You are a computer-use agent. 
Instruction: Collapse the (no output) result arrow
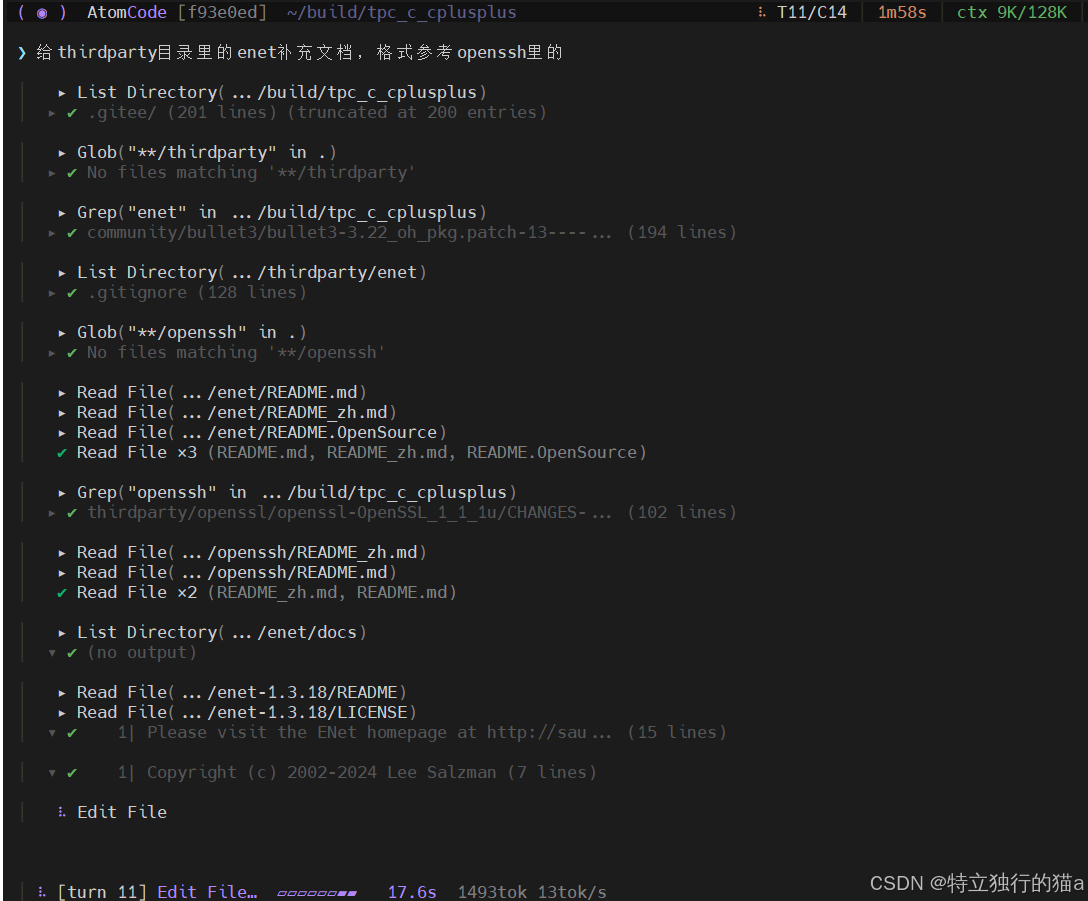coord(52,653)
